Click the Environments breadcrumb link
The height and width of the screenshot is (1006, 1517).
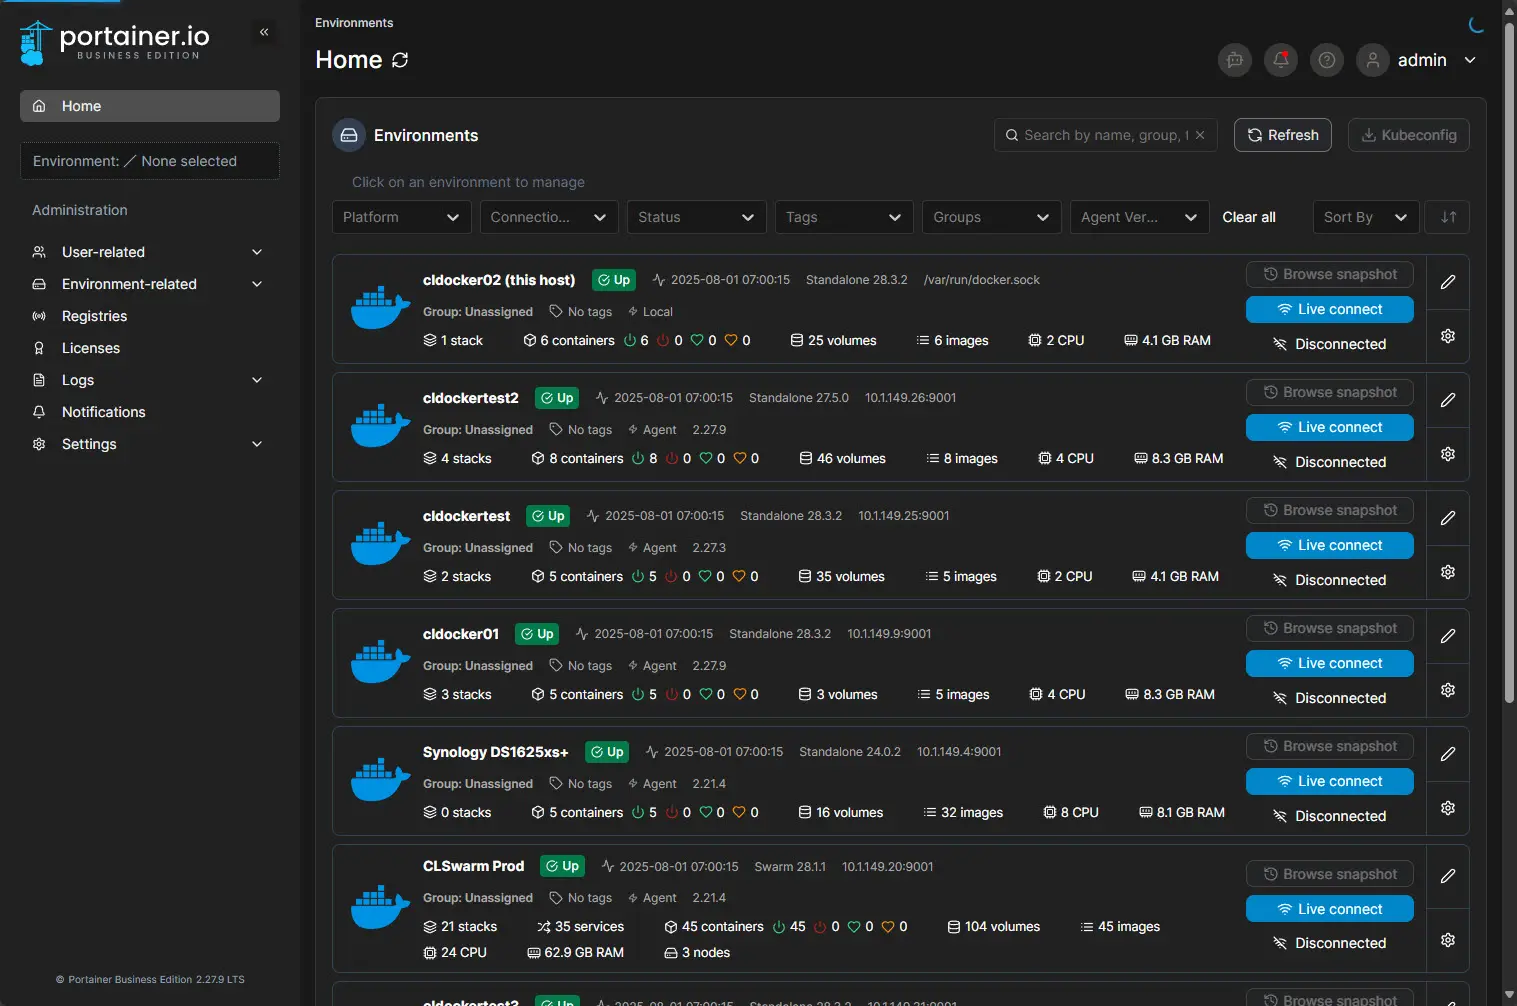coord(354,23)
